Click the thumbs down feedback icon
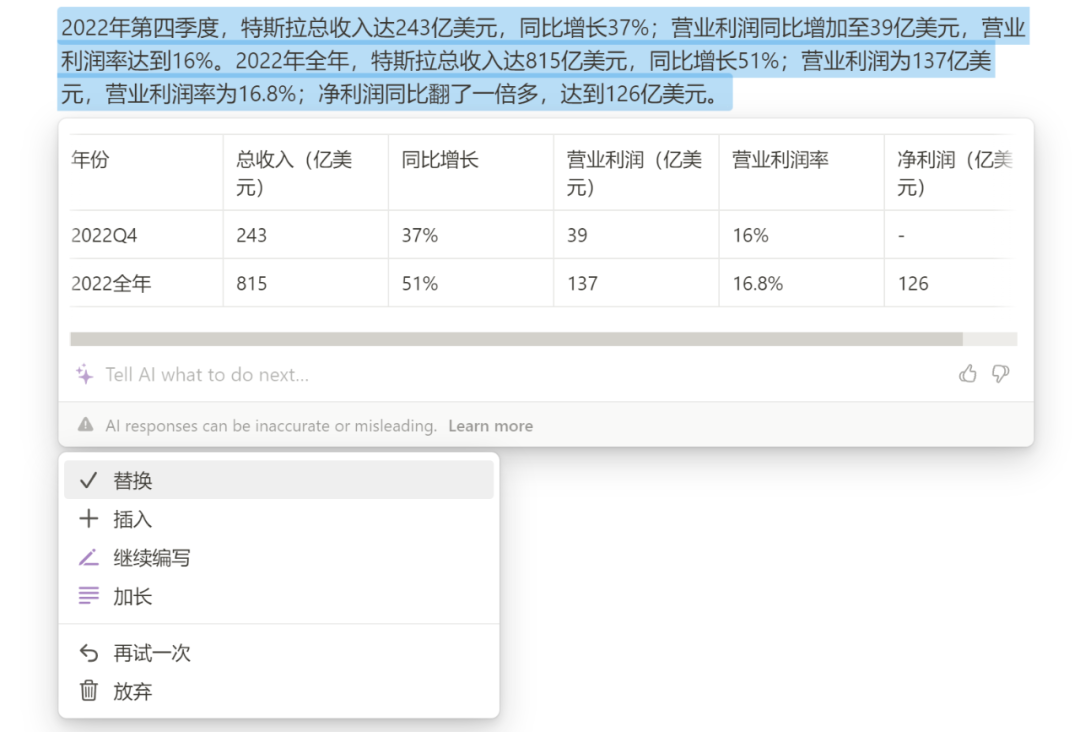The width and height of the screenshot is (1080, 732). point(1001,374)
